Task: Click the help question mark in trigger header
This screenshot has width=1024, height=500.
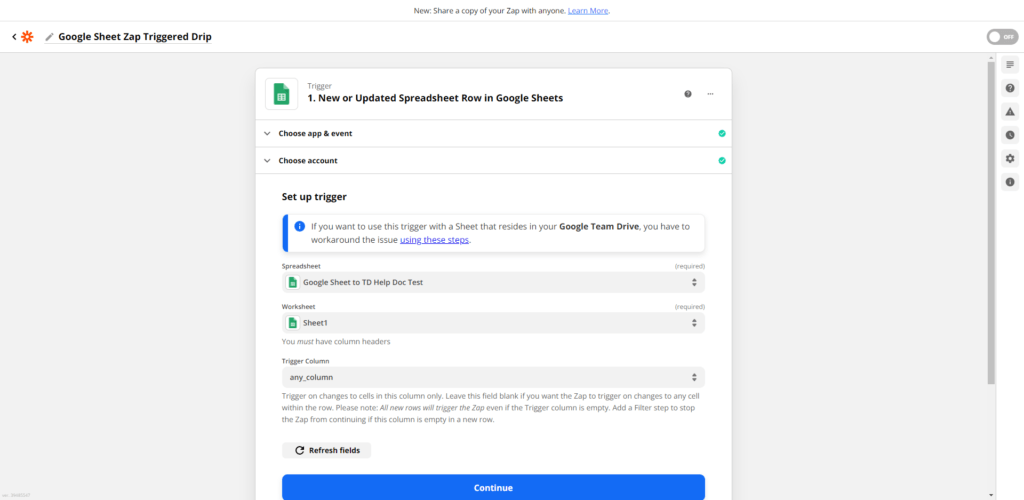Action: (688, 94)
